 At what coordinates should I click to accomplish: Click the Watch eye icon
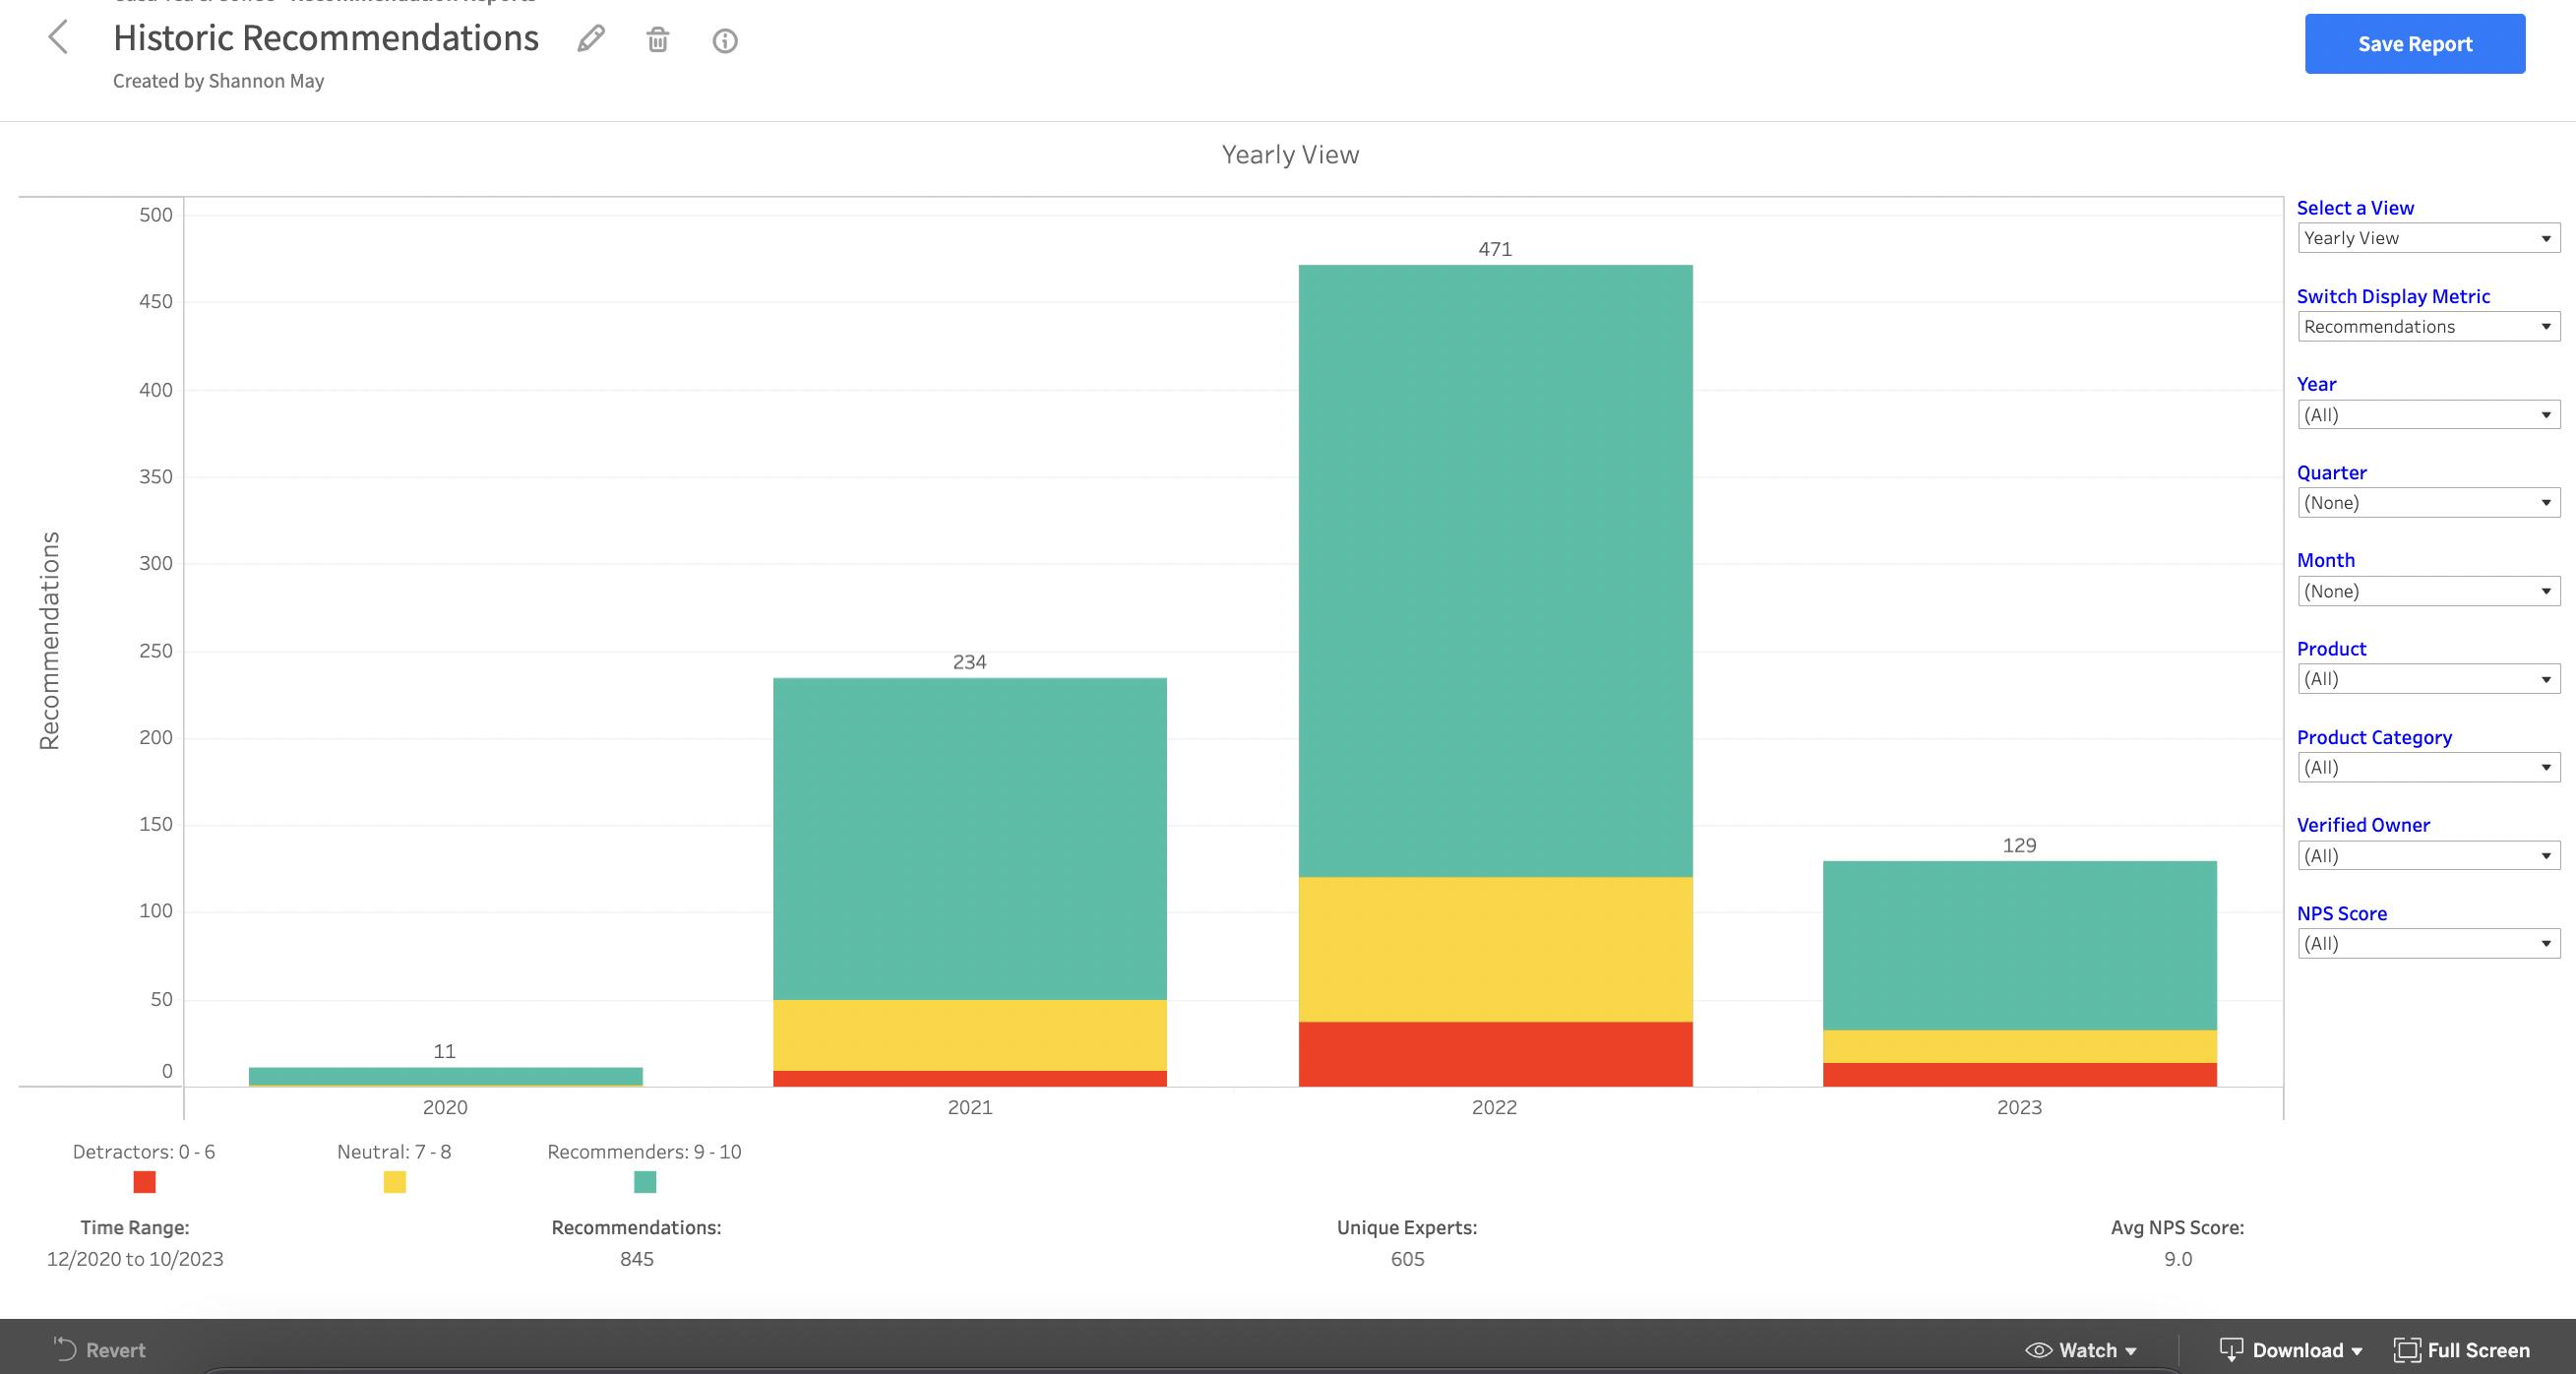tap(2038, 1350)
